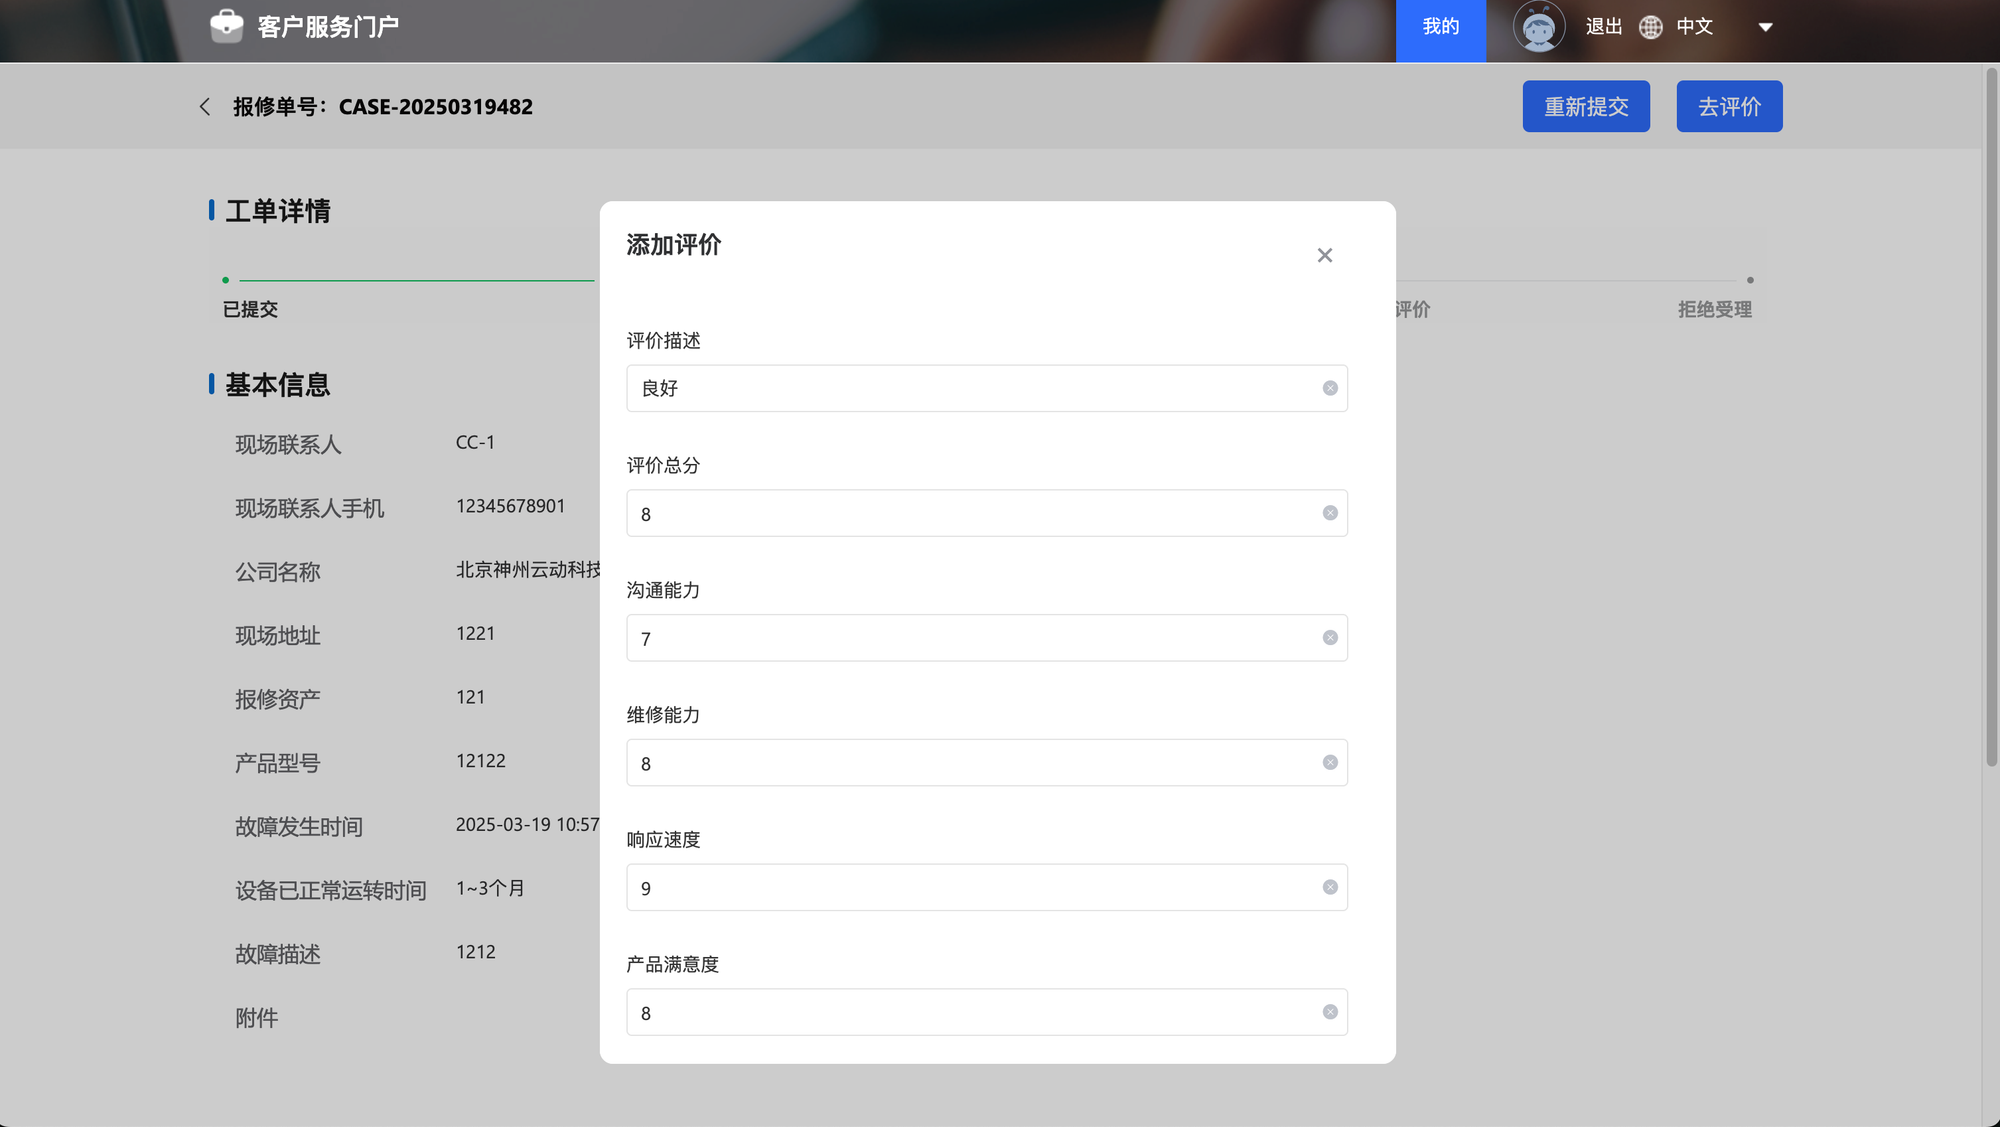This screenshot has height=1127, width=2000.
Task: Click the user avatar icon
Action: click(x=1538, y=27)
